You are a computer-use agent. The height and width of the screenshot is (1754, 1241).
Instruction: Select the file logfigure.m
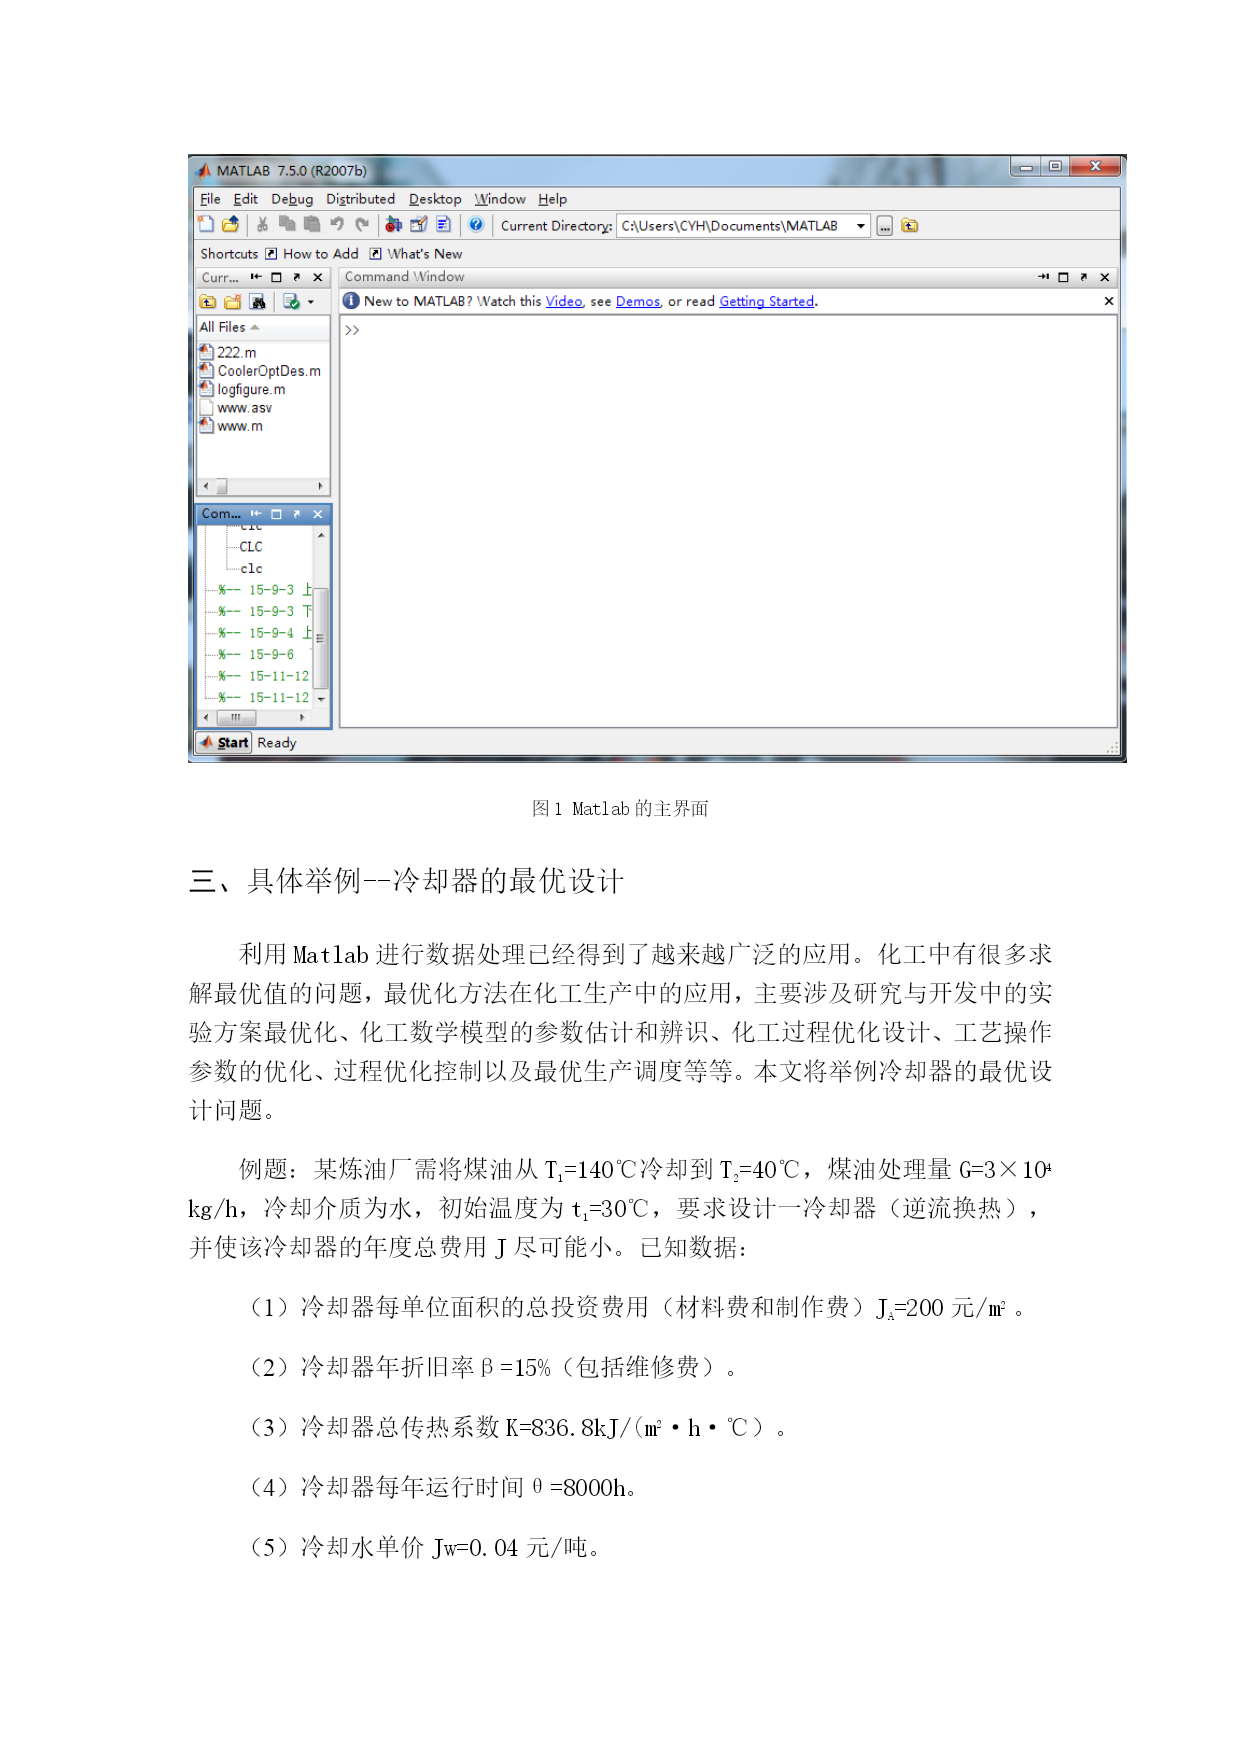pyautogui.click(x=243, y=389)
